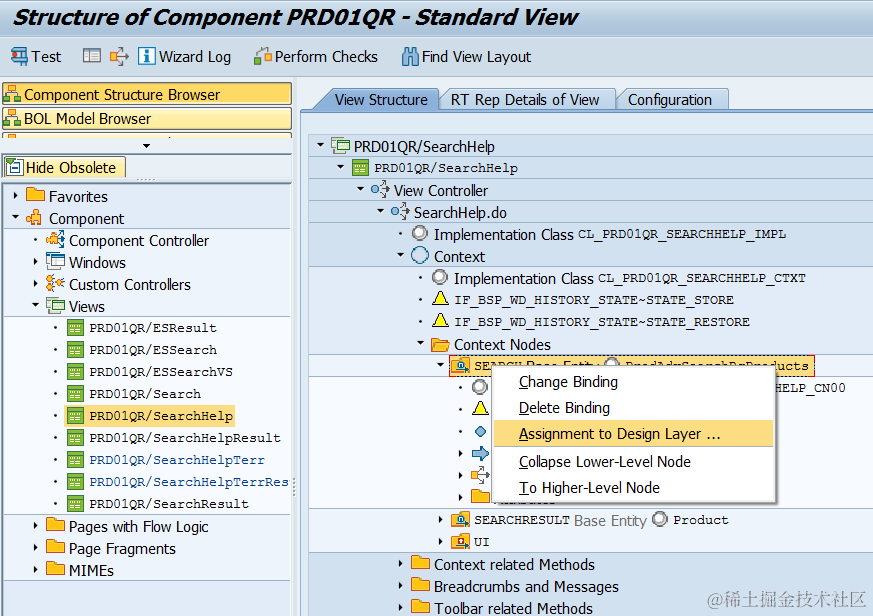Click the warning icon beside STATE_RESTORE
This screenshot has height=616, width=873.
[440, 321]
